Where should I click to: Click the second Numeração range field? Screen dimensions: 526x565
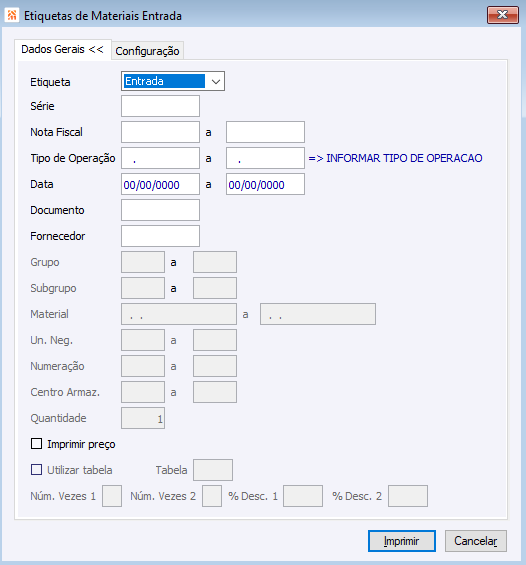[x=215, y=366]
